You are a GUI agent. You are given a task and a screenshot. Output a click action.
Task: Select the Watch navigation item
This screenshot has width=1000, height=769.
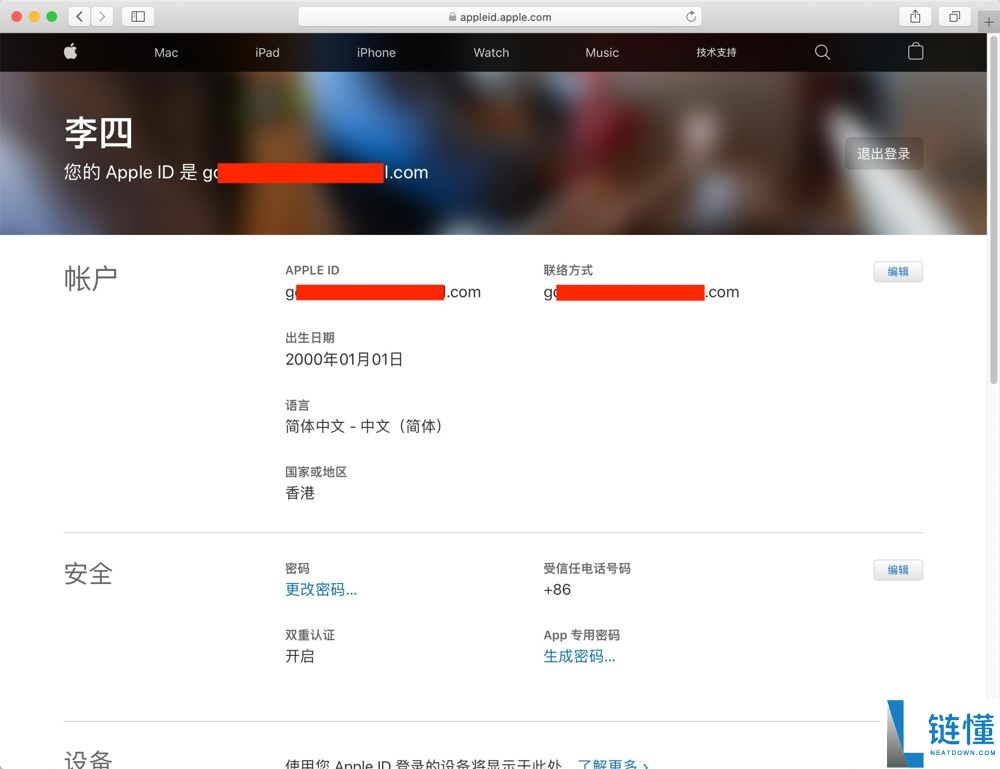tap(491, 52)
